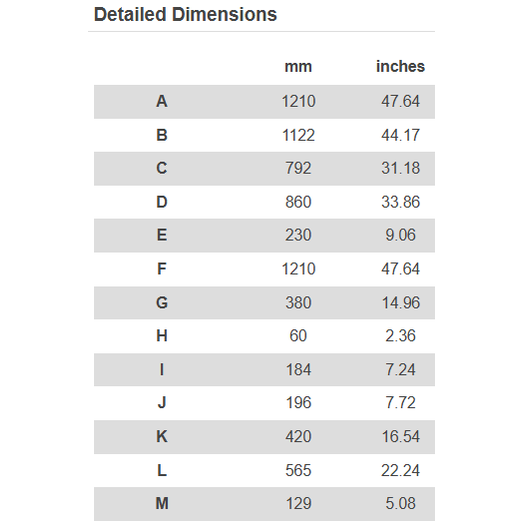524x524 pixels.
Task: Click row label A
Action: click(x=162, y=101)
